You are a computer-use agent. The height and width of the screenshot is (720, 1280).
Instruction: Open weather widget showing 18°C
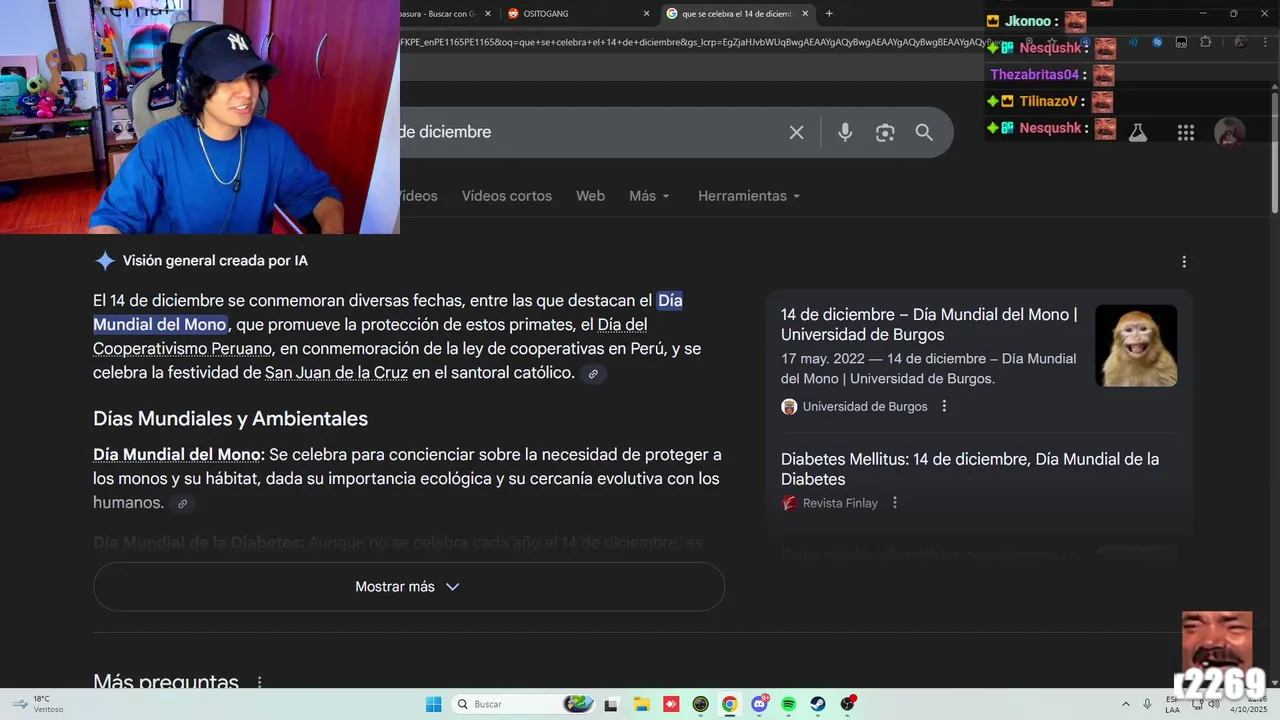40,704
